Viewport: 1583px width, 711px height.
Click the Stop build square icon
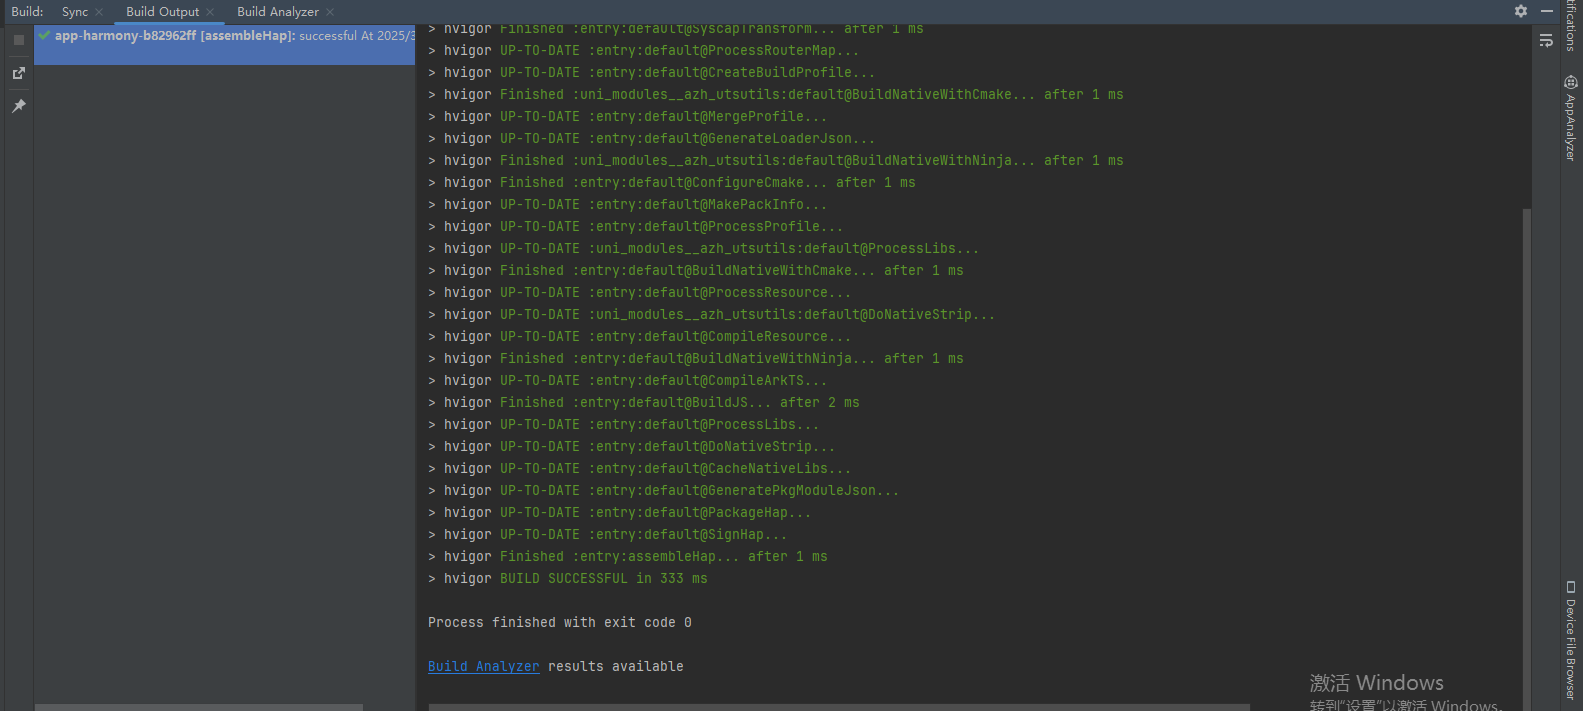(x=18, y=40)
